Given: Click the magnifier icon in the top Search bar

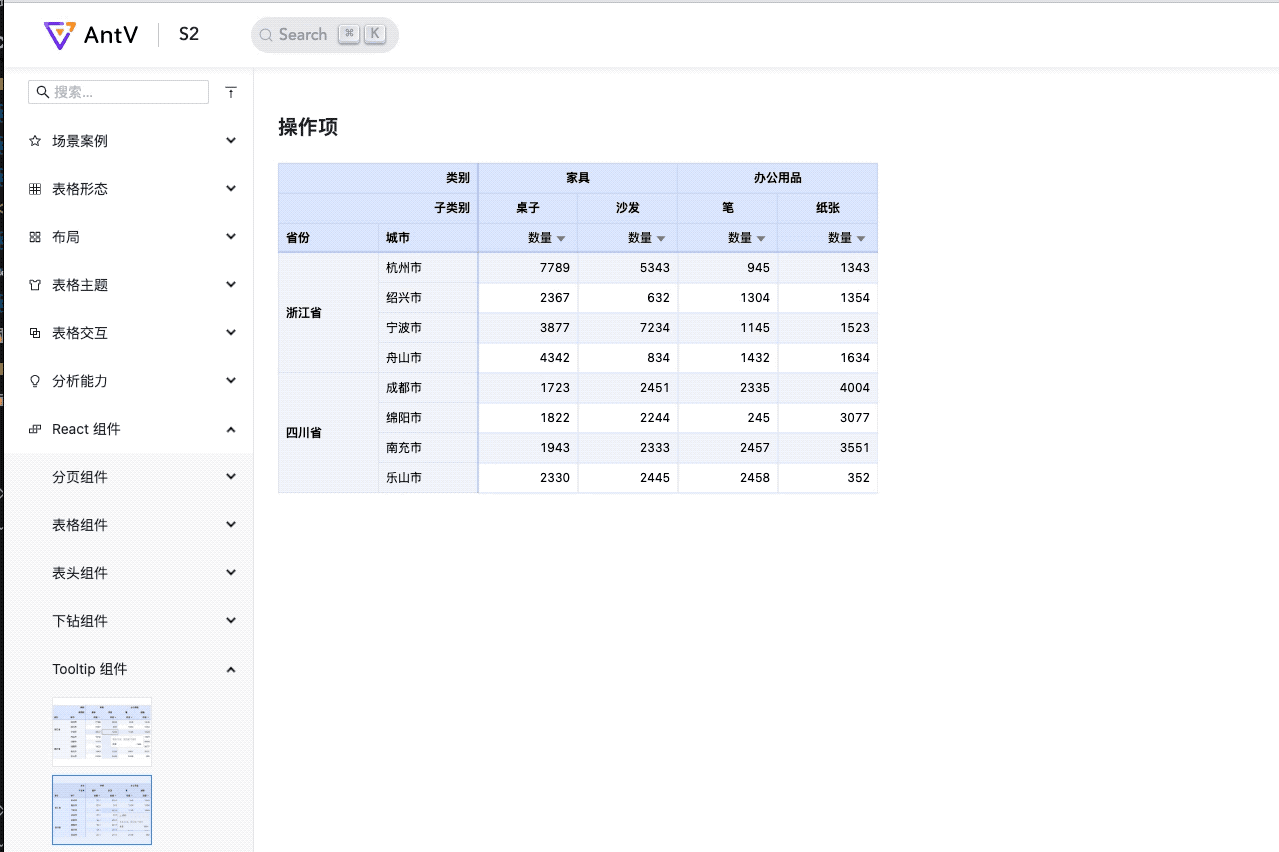Looking at the screenshot, I should tap(266, 34).
